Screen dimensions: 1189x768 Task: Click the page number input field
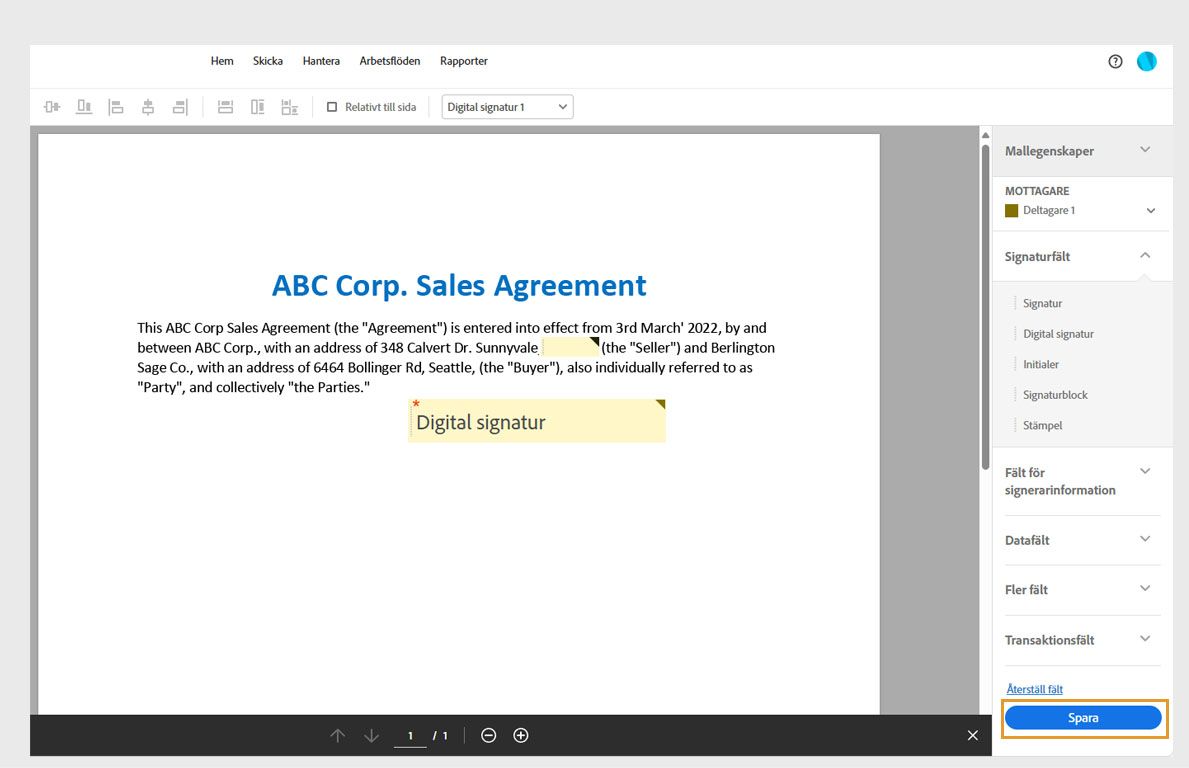pos(410,735)
